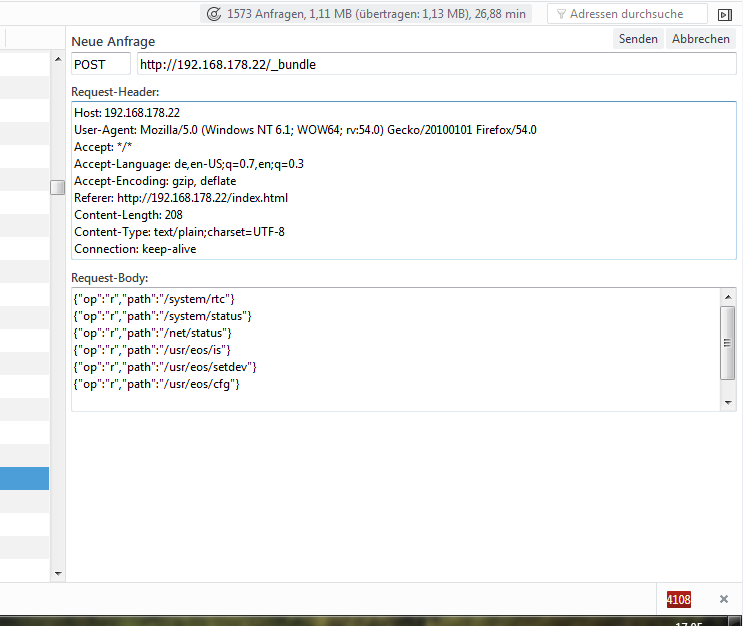Click the Adressen durchsuche filter field
The width and height of the screenshot is (743, 626).
[627, 14]
